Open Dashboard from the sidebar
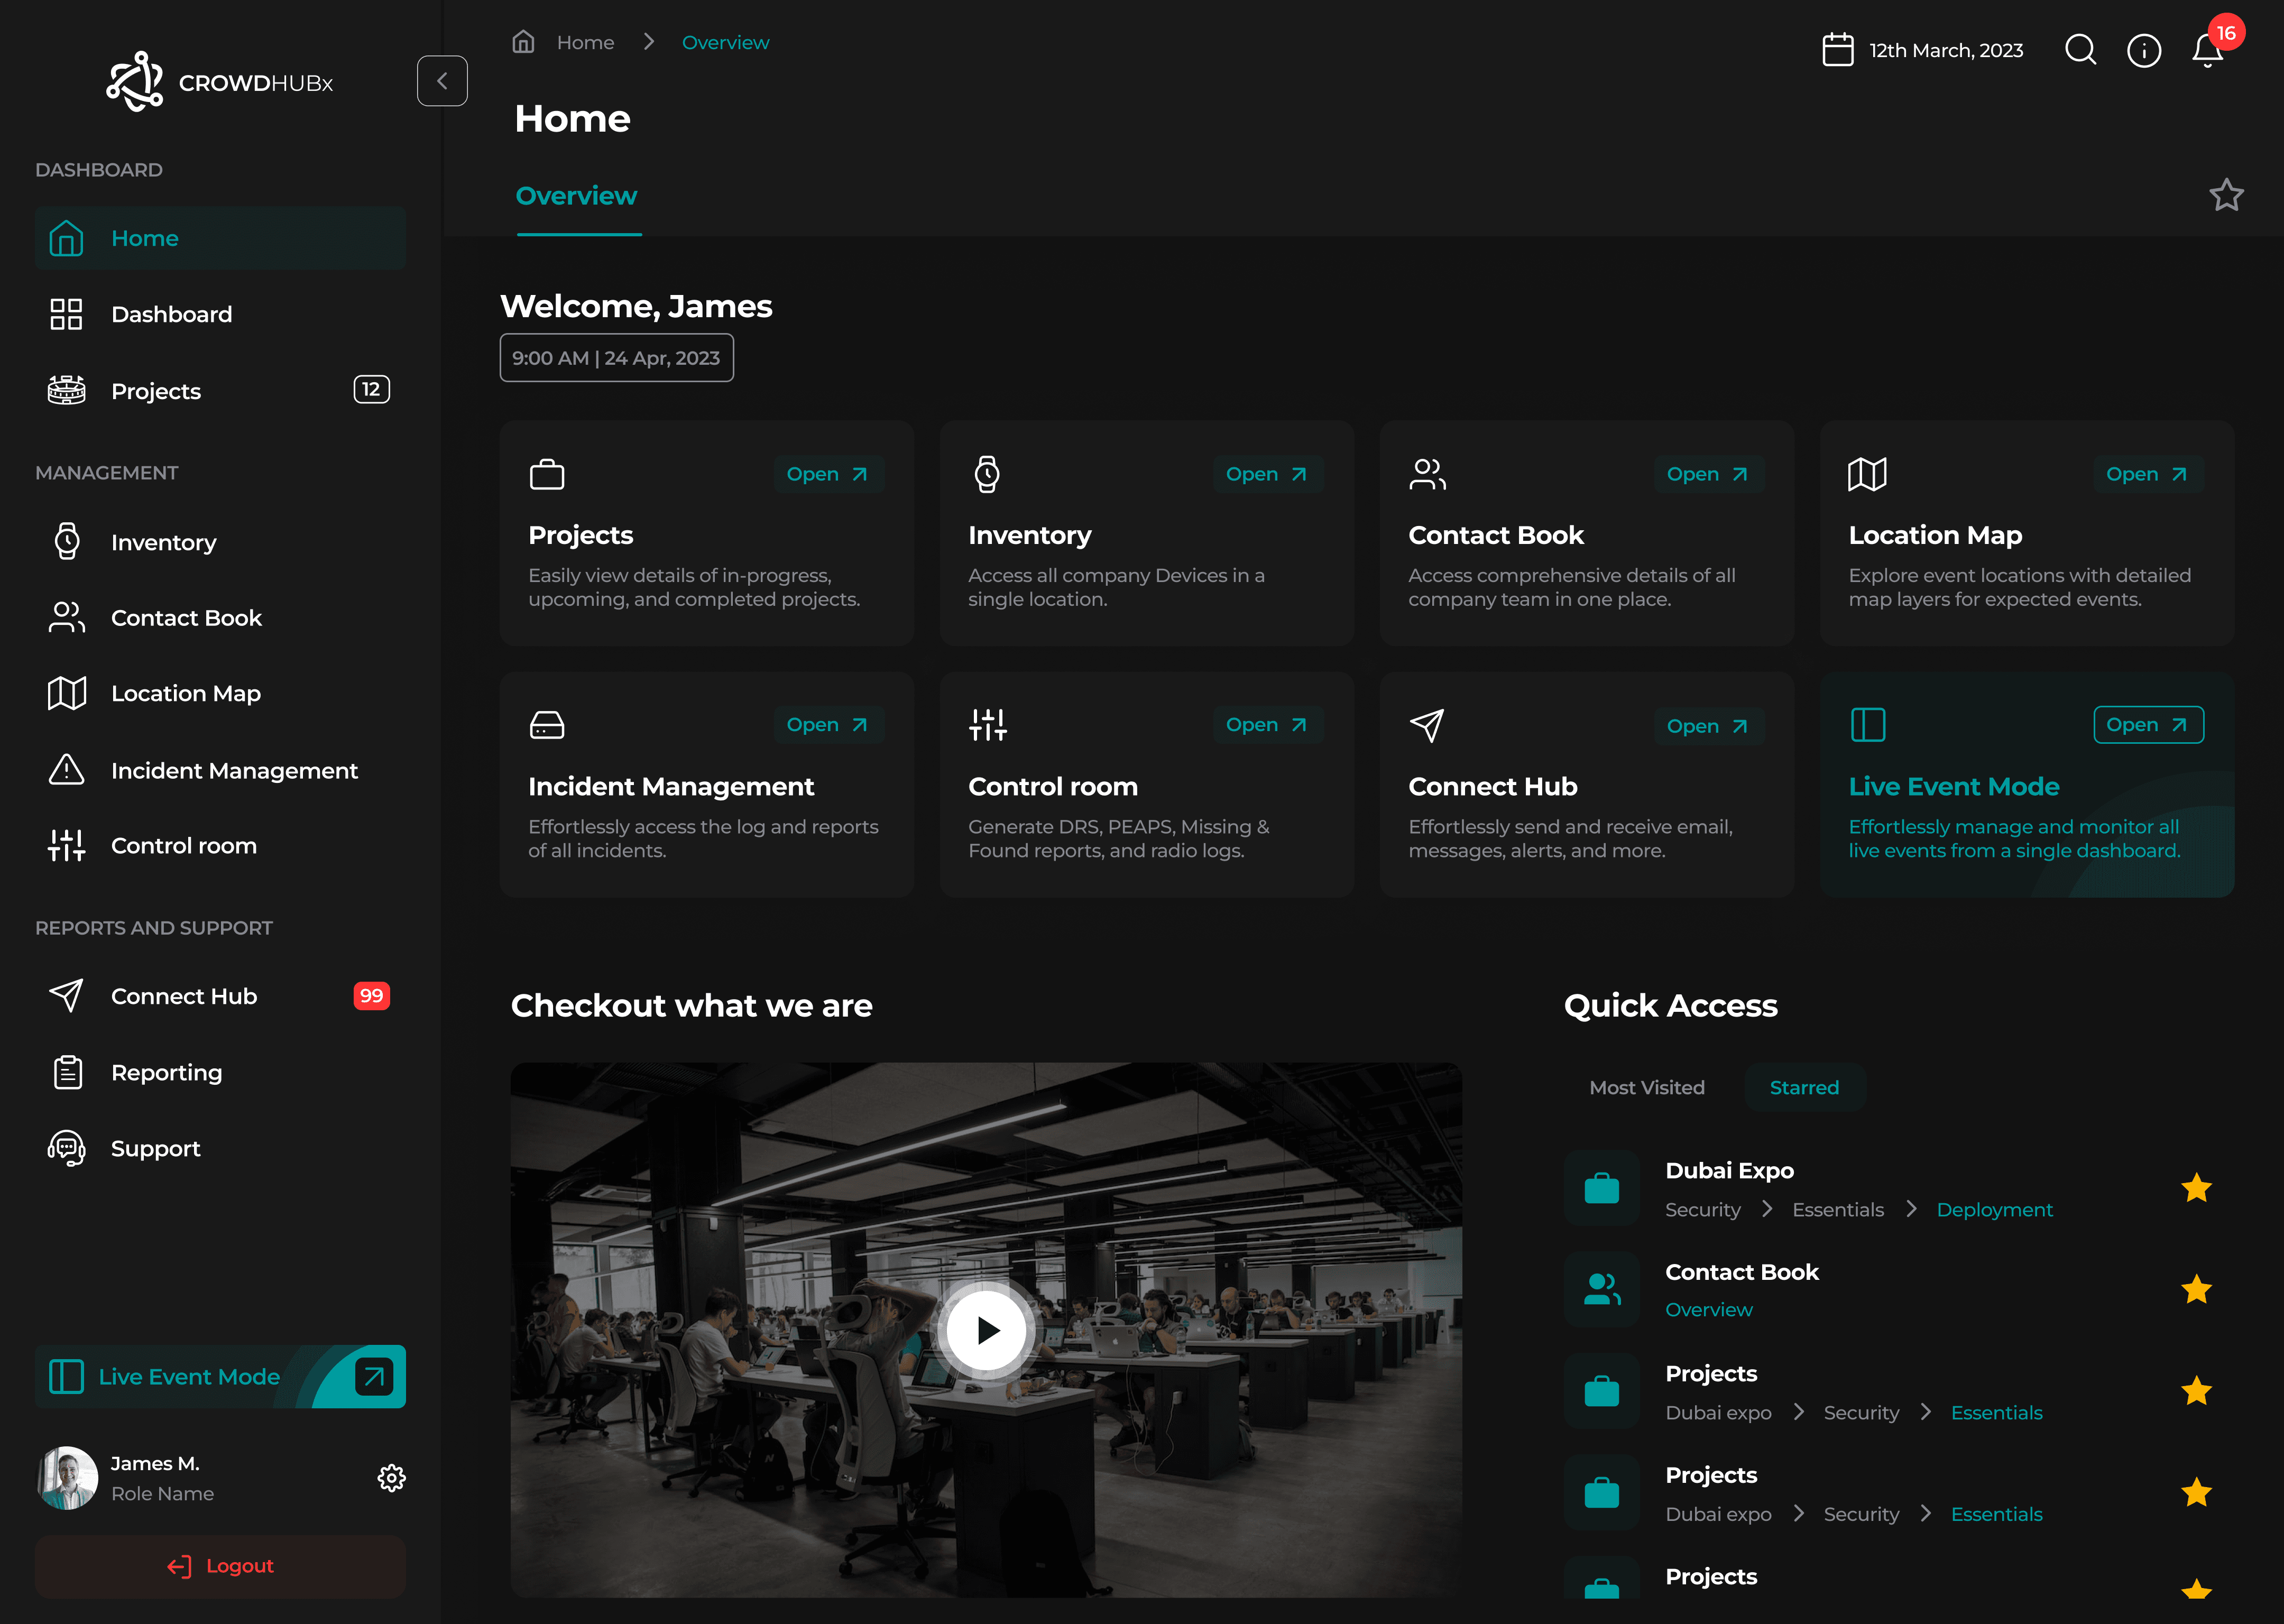Viewport: 2284px width, 1624px height. [x=220, y=314]
